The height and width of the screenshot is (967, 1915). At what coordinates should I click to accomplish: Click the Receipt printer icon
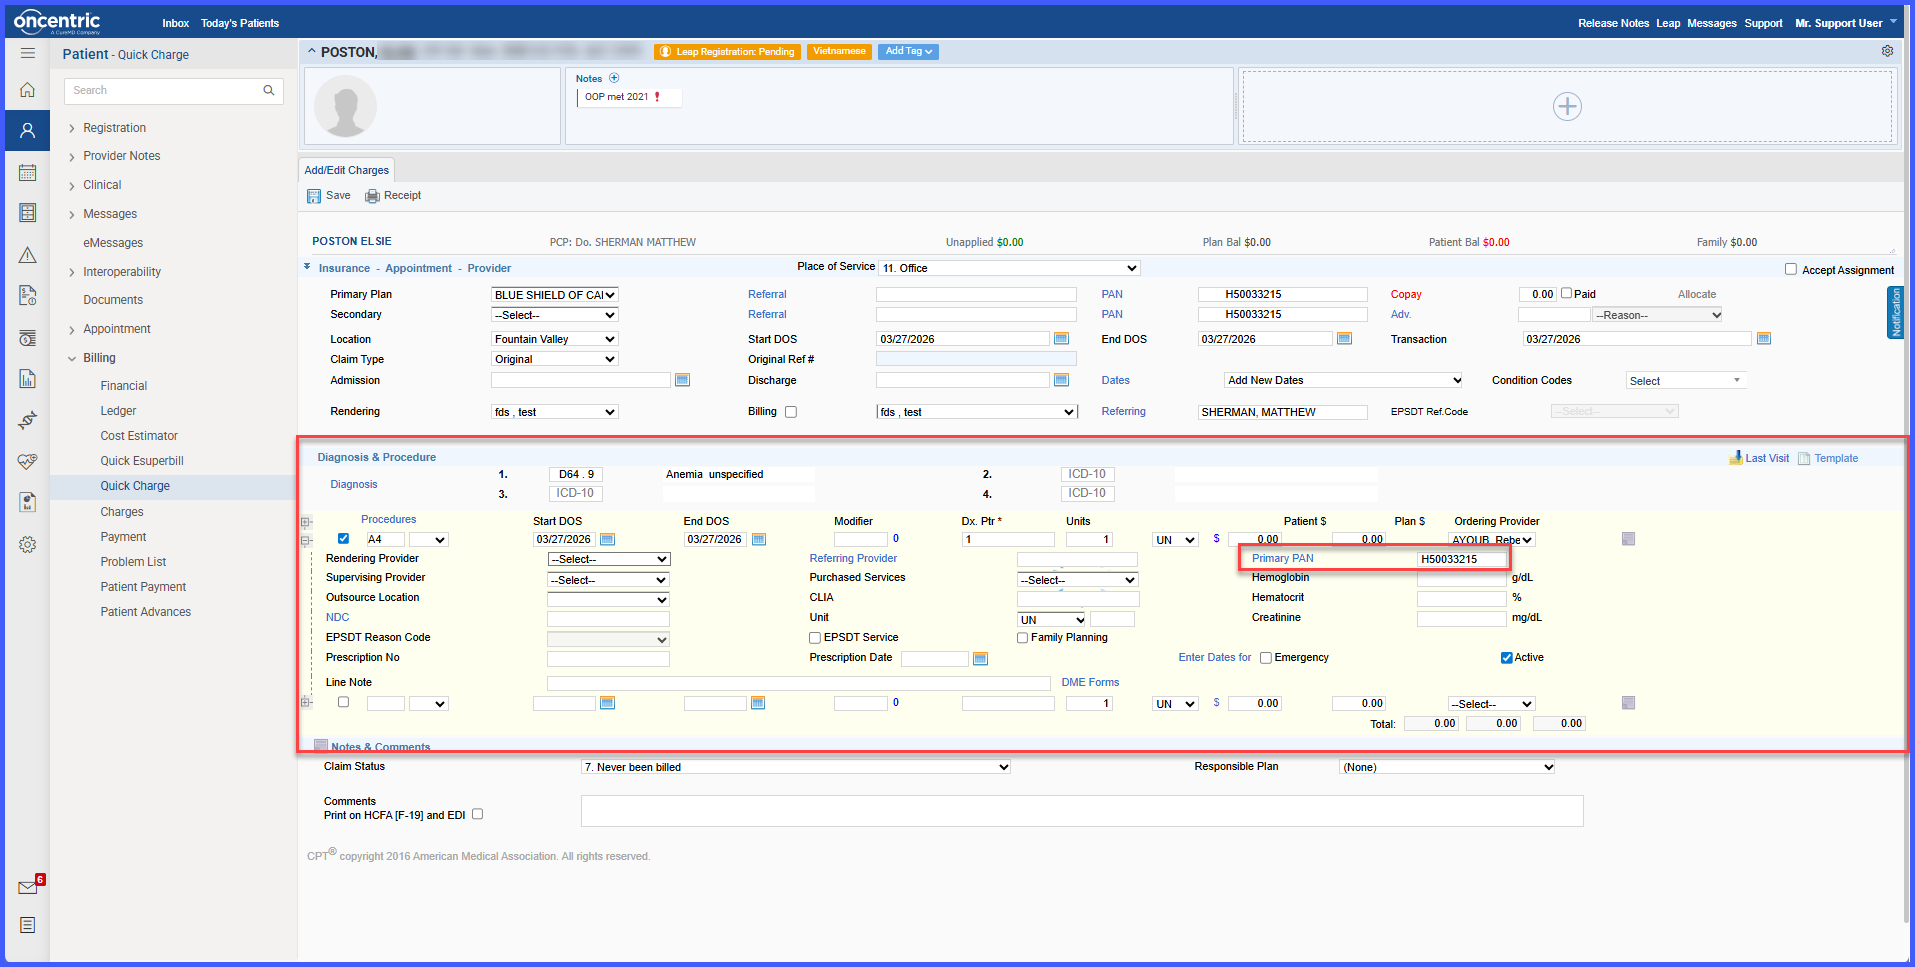point(372,196)
